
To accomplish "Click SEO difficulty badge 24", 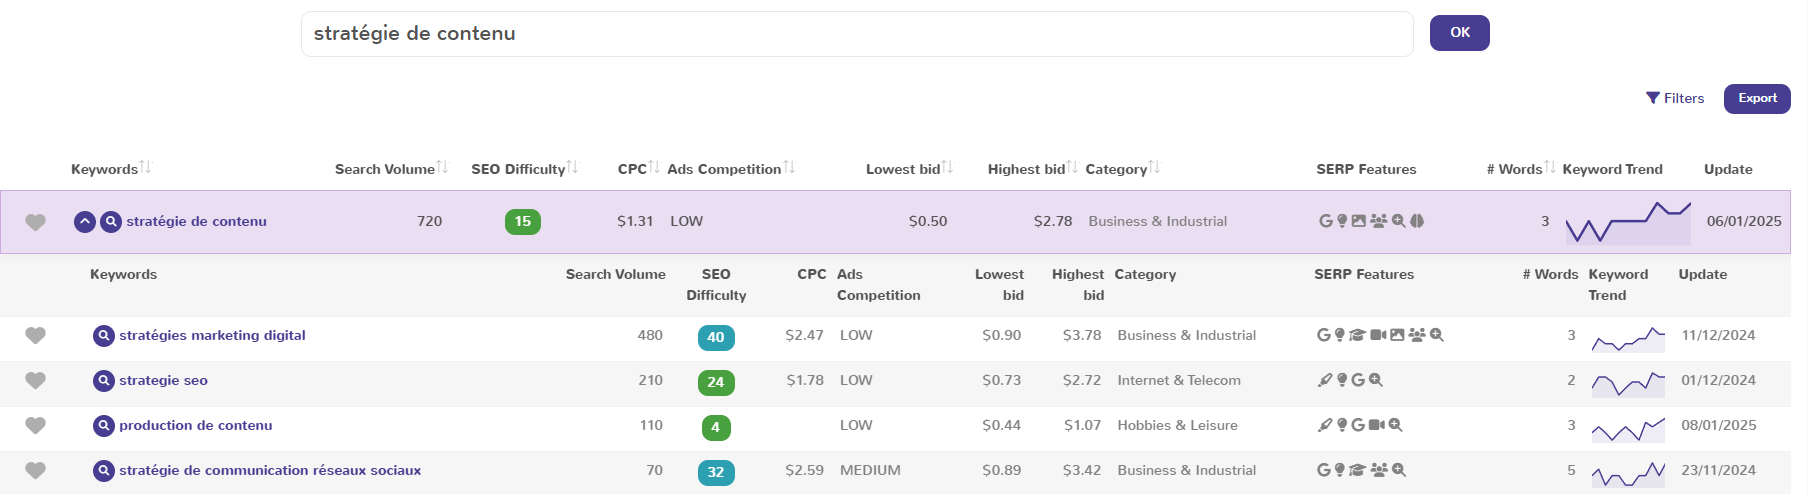I will (716, 383).
